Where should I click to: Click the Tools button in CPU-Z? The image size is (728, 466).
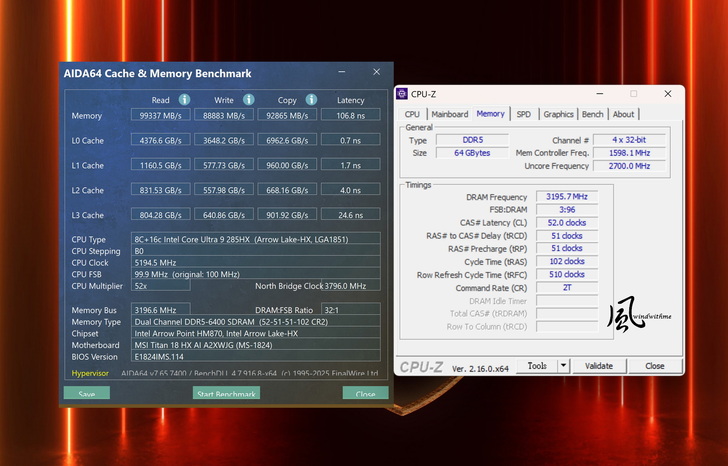pyautogui.click(x=537, y=366)
